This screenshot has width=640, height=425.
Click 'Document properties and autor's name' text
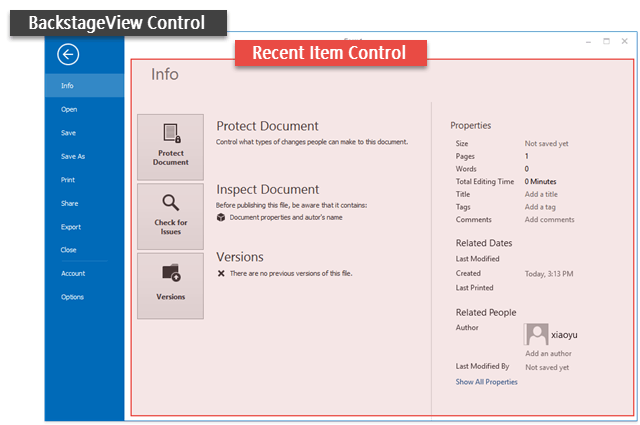286,218
